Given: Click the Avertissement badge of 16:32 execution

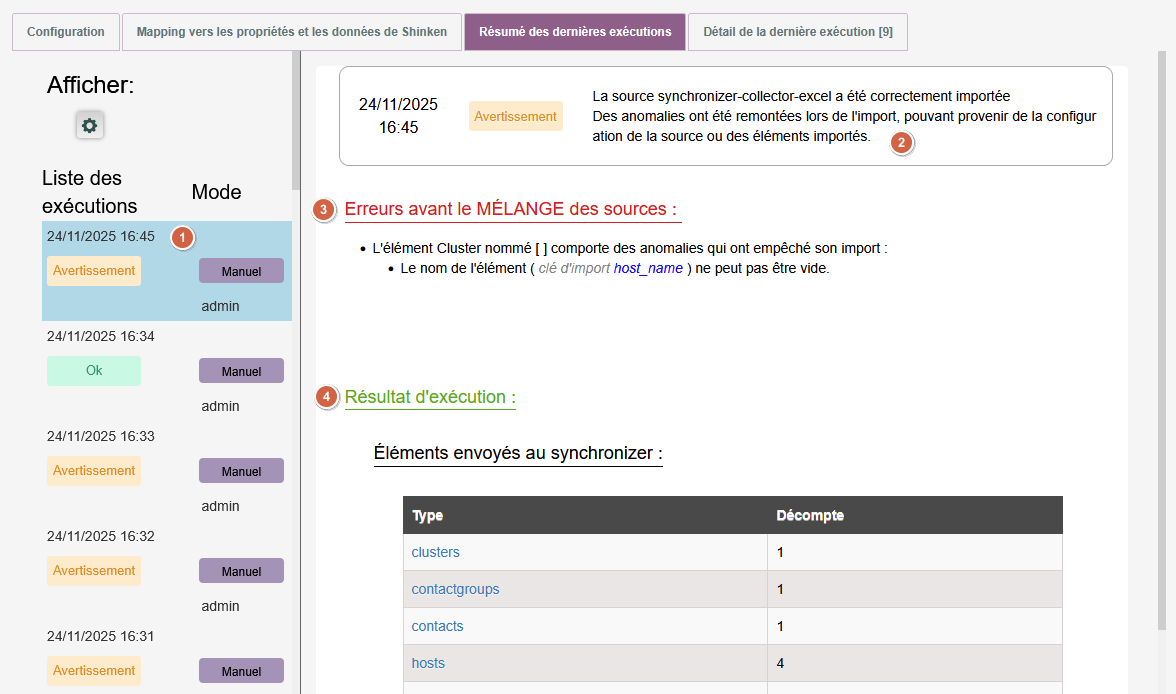Looking at the screenshot, I should pyautogui.click(x=94, y=570).
